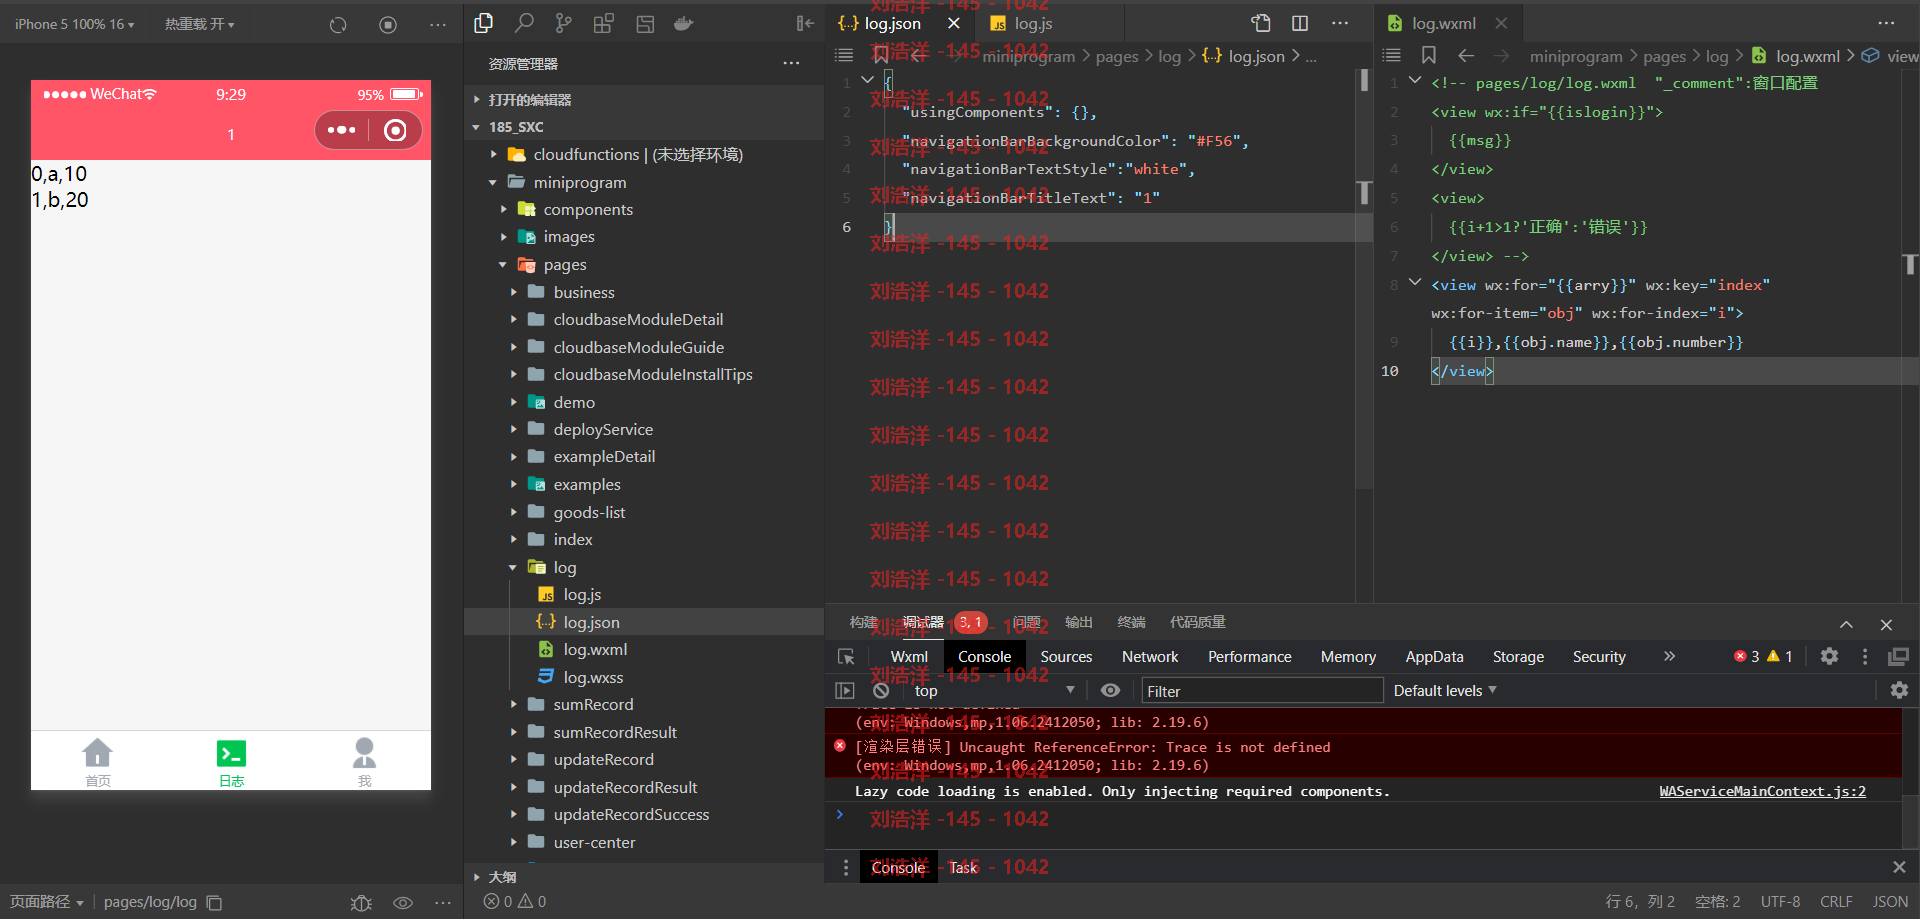
Task: Open the Docker whale icon
Action: [684, 23]
